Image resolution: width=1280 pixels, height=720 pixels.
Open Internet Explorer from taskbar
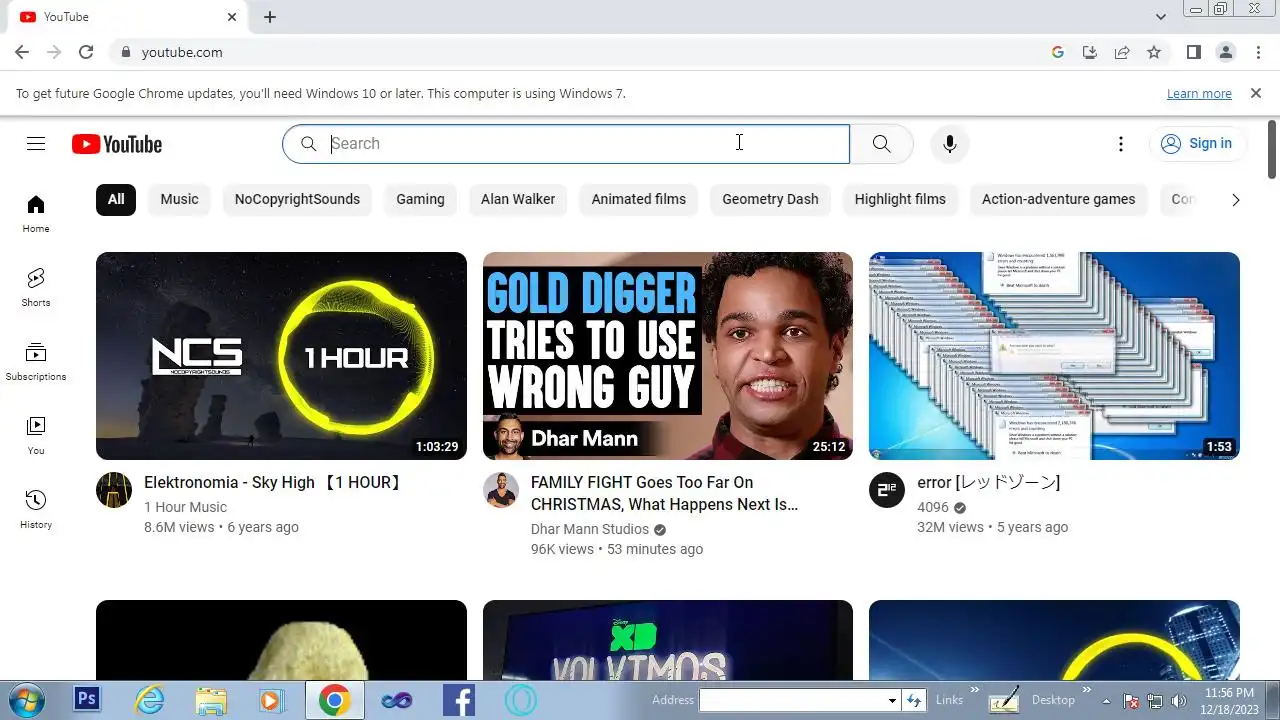149,701
